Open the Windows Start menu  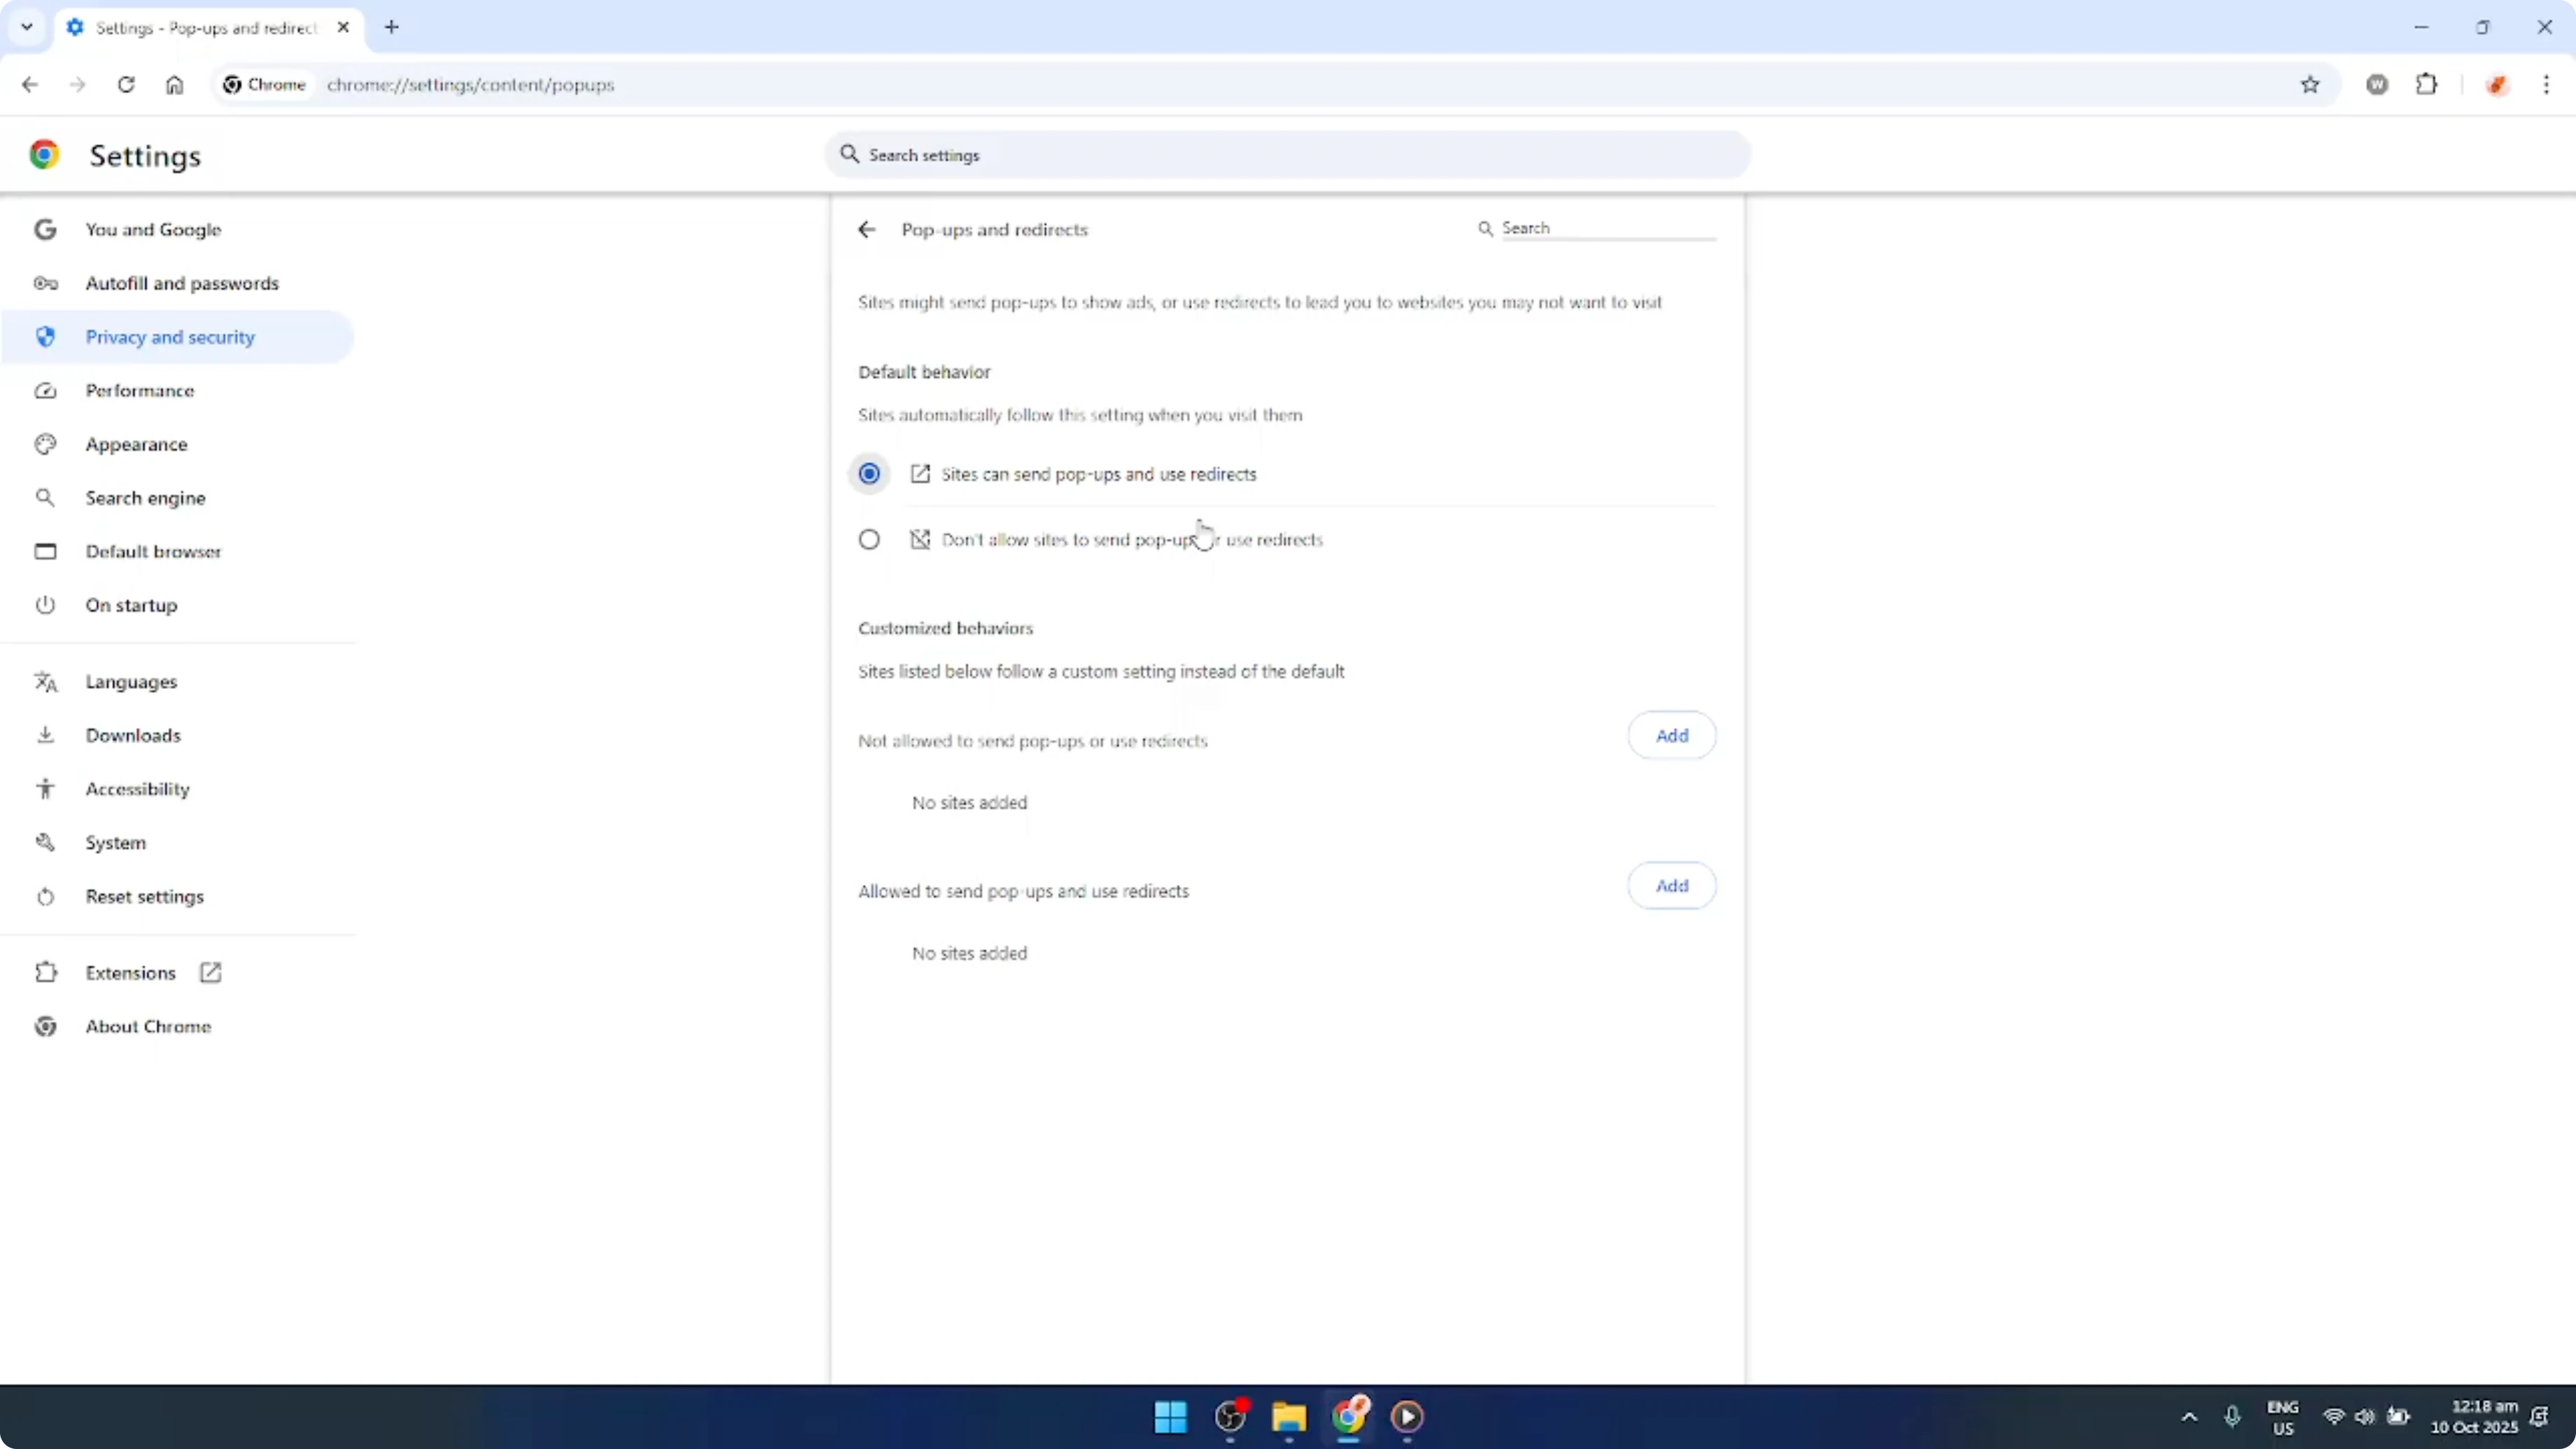[1170, 1417]
